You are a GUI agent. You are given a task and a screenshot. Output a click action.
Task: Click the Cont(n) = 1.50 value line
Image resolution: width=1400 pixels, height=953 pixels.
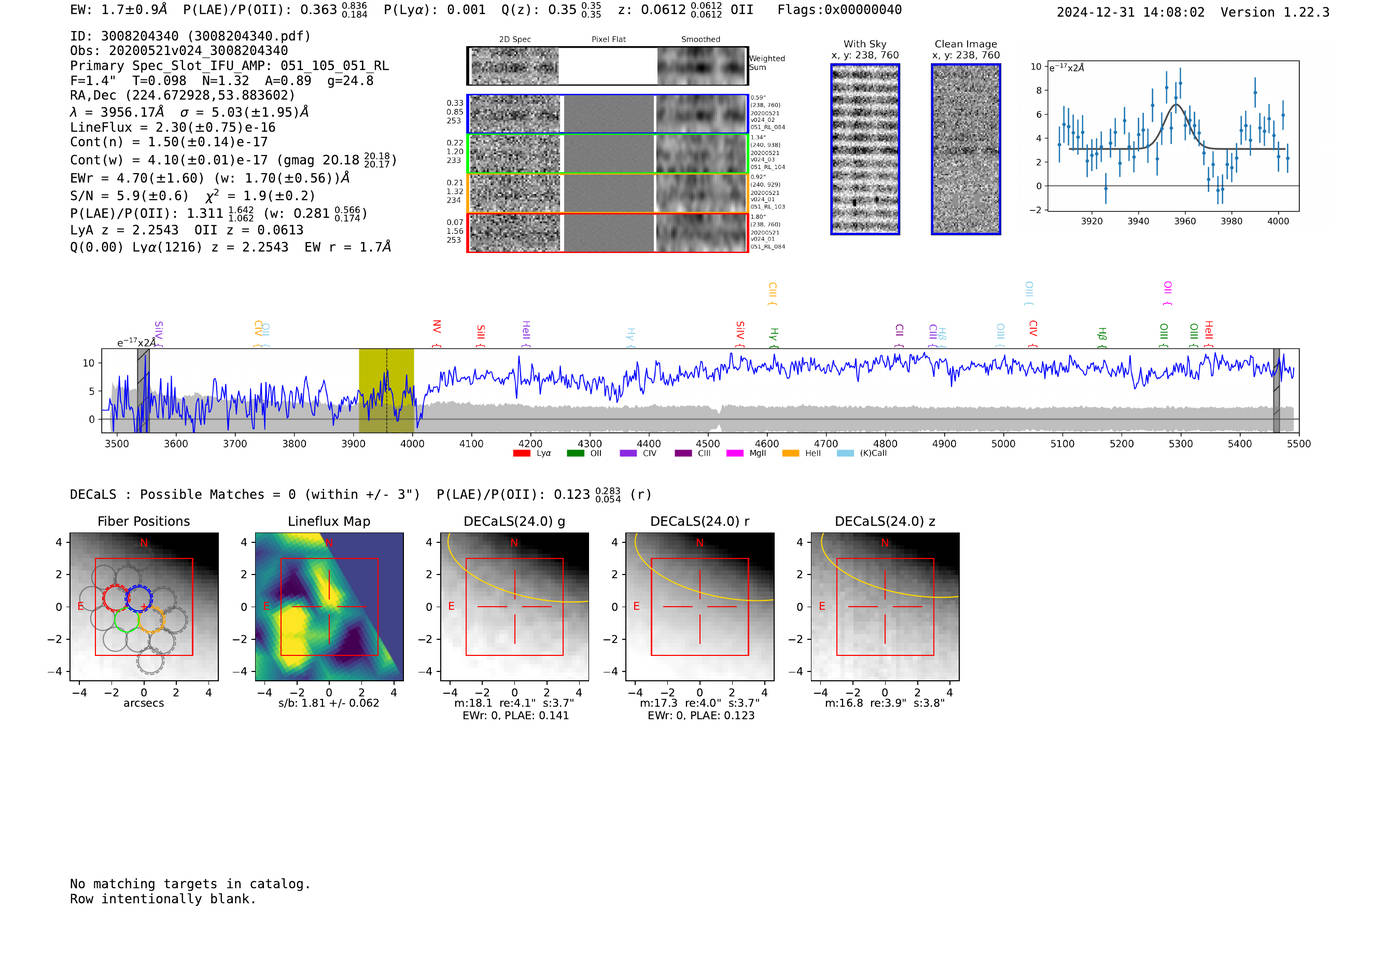coord(169,142)
